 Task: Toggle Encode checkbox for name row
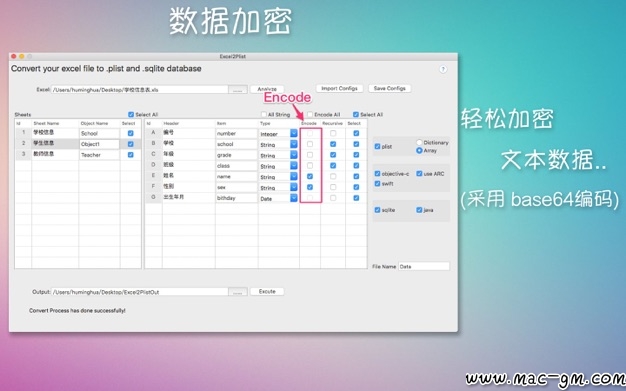tap(310, 176)
